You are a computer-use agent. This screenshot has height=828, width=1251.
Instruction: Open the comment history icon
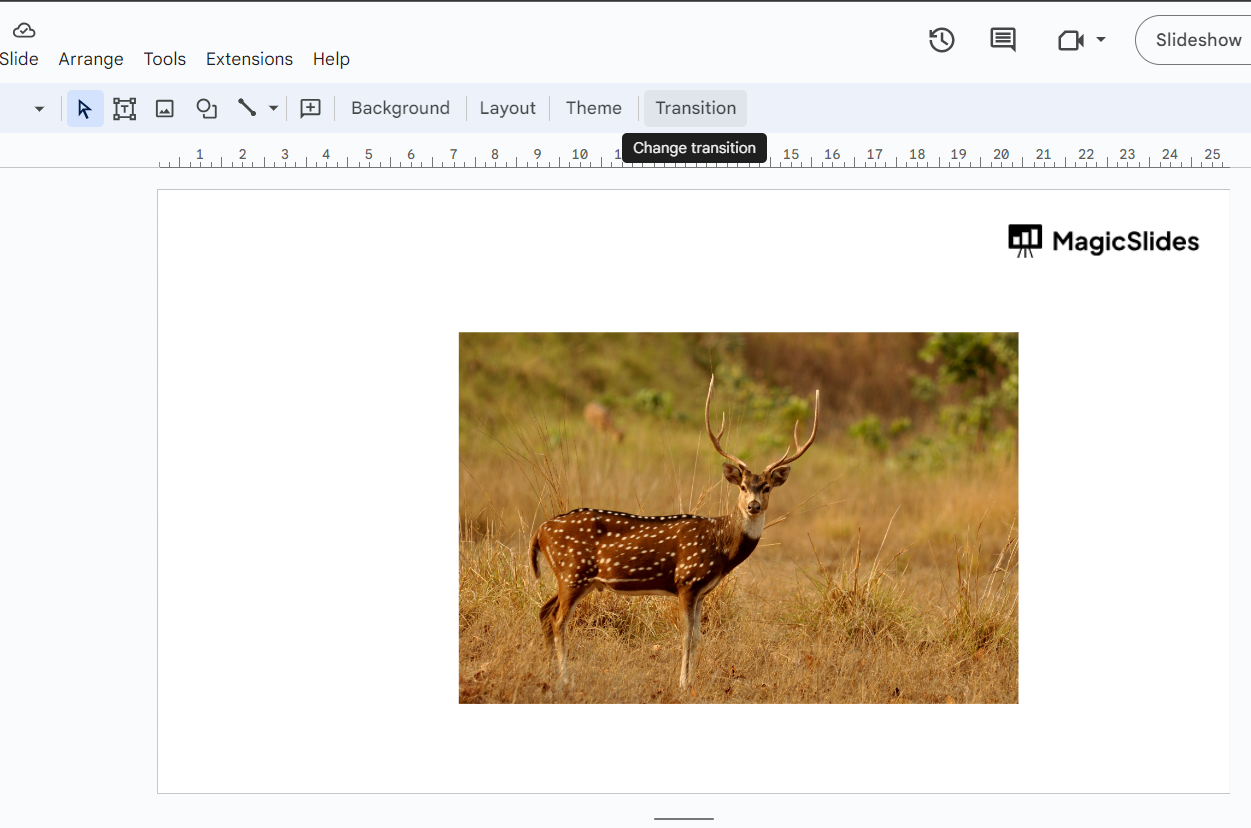pyautogui.click(x=1002, y=40)
